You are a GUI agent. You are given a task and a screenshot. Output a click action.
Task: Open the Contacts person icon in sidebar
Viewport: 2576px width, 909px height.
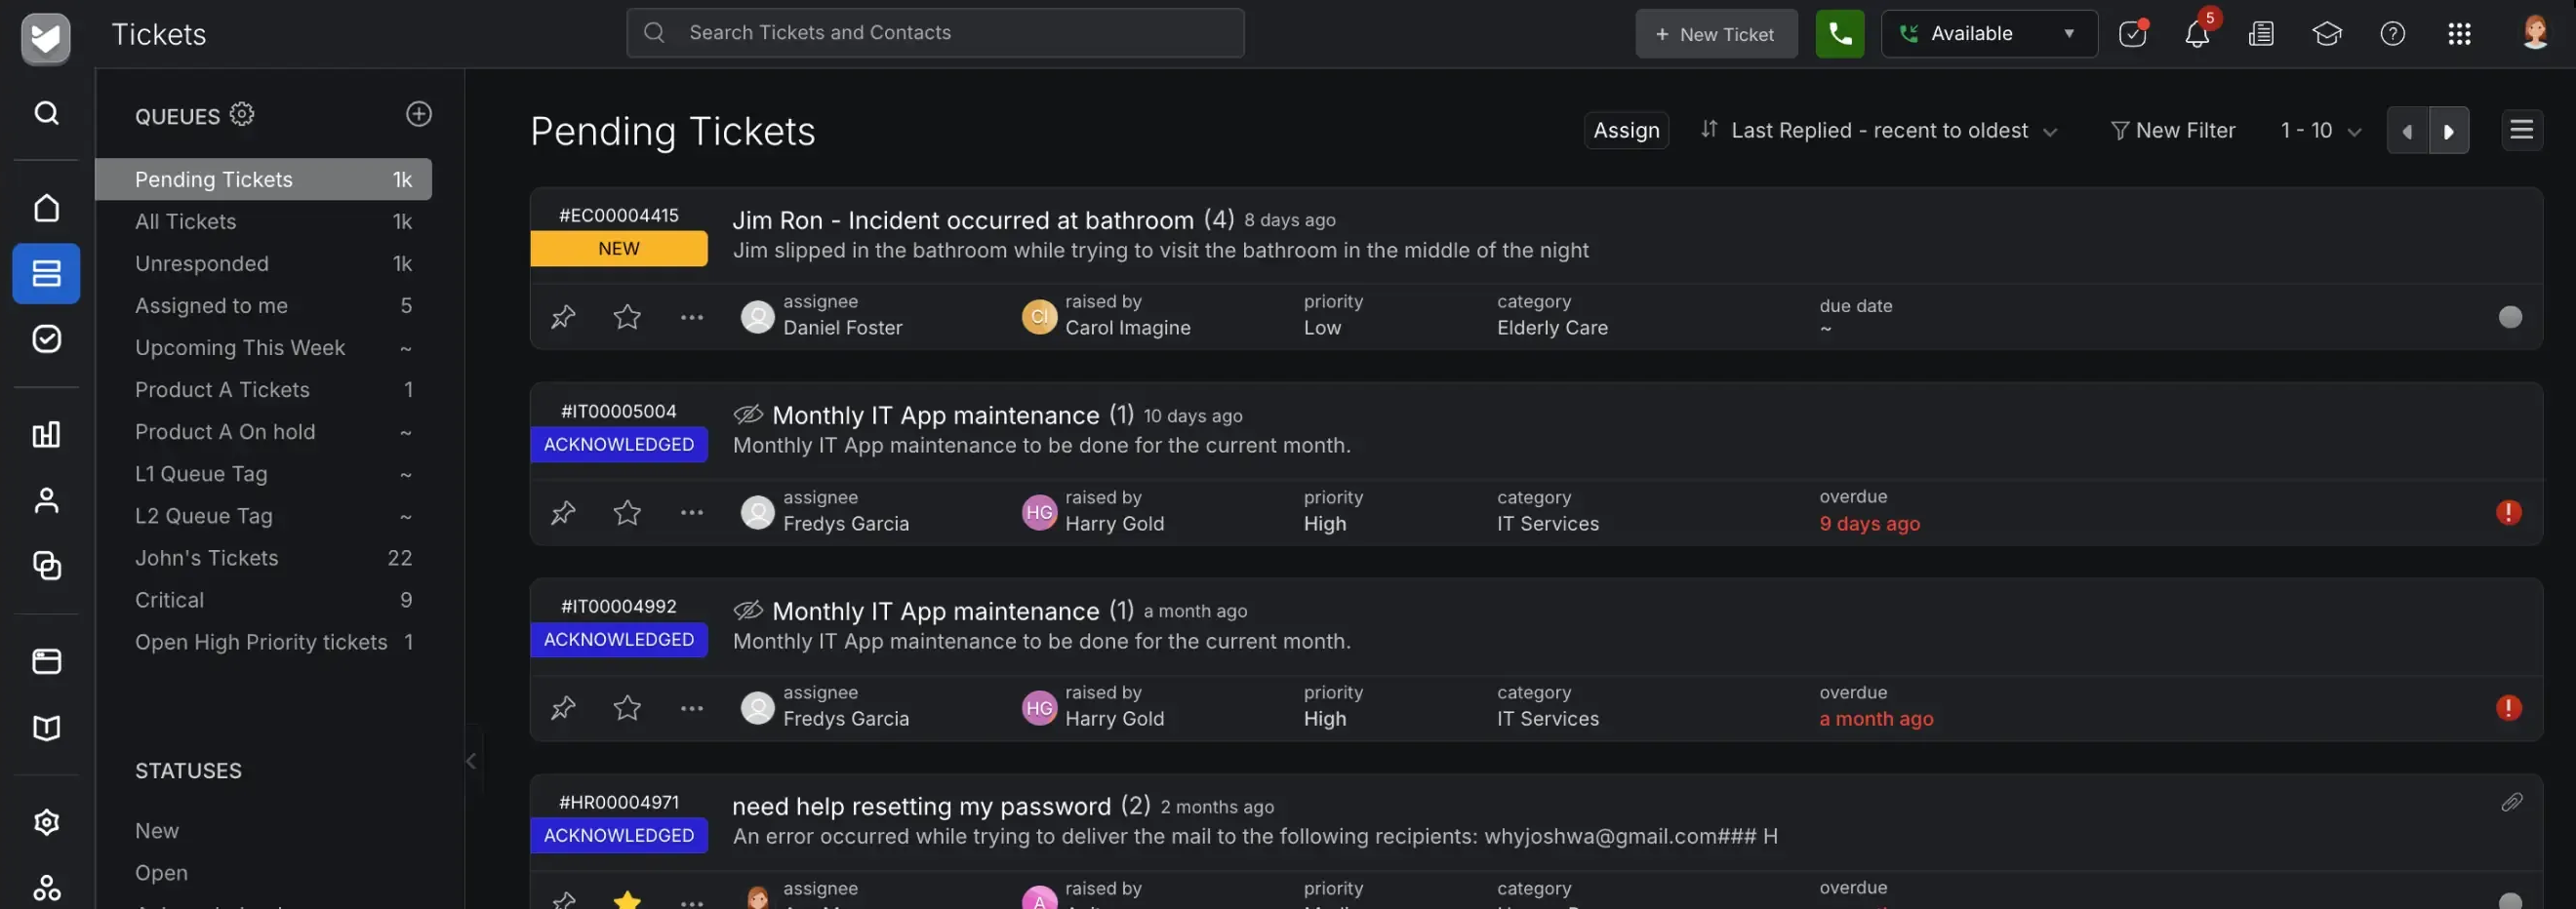pyautogui.click(x=46, y=500)
